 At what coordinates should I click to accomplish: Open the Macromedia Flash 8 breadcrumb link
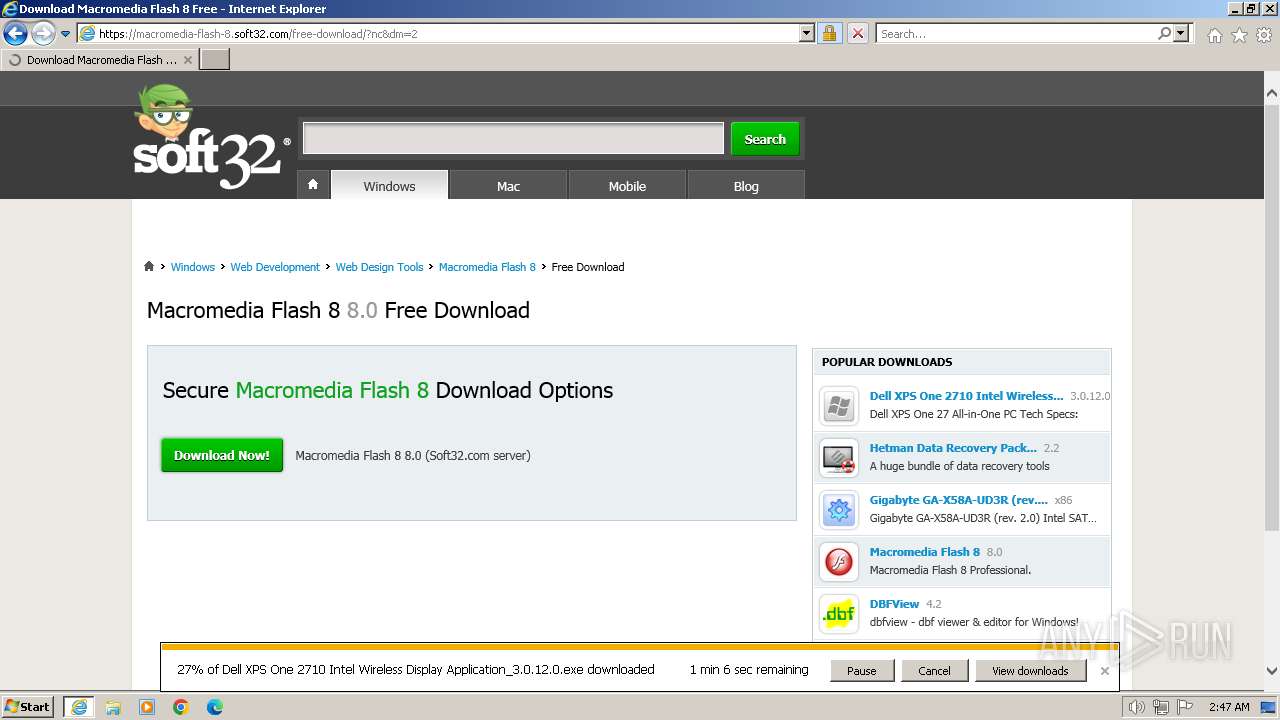tap(487, 267)
